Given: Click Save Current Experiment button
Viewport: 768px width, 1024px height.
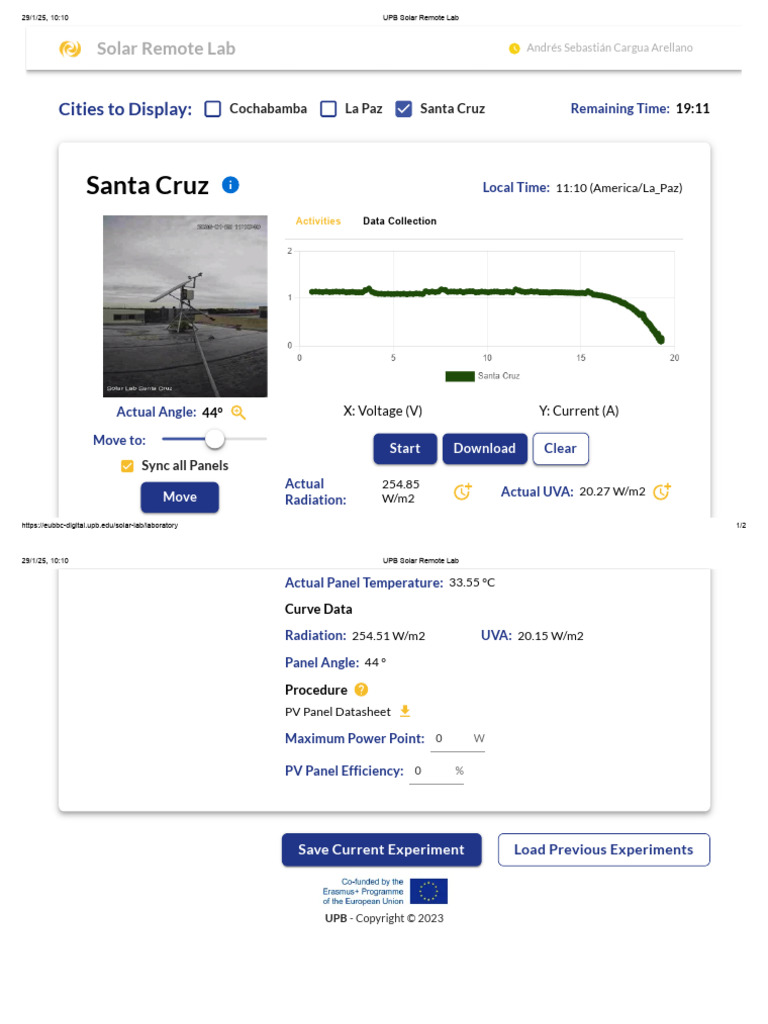Looking at the screenshot, I should [381, 850].
